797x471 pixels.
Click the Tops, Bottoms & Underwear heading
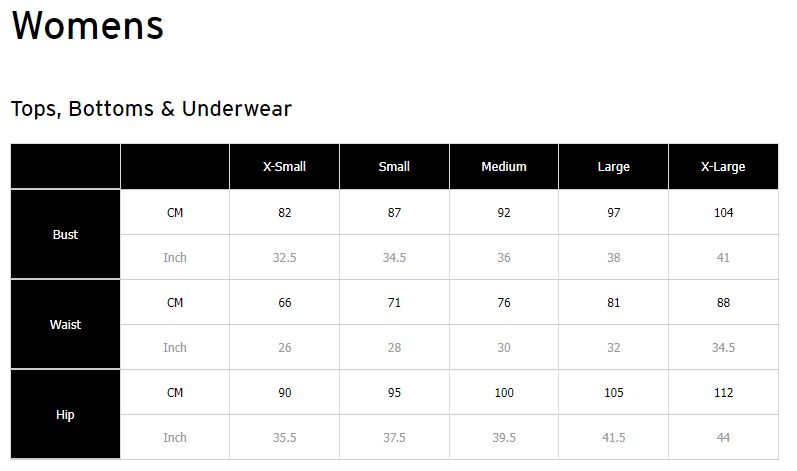click(151, 109)
